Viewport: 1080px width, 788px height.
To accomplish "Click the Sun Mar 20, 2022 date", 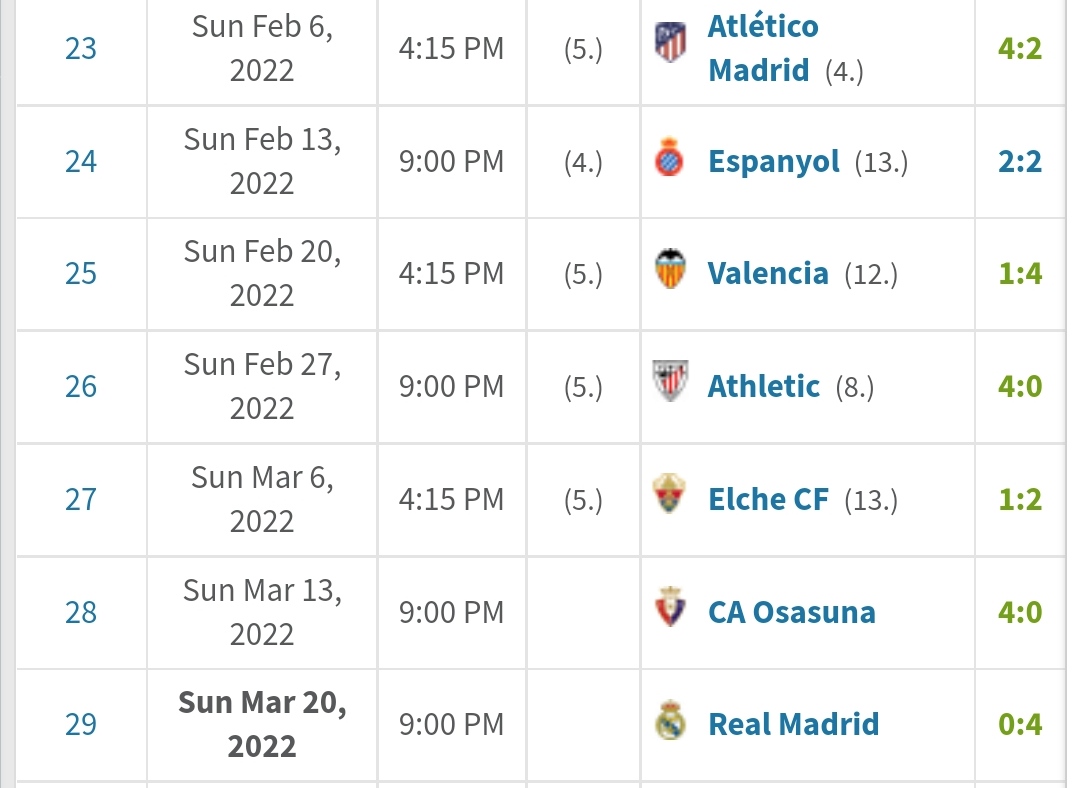I will pyautogui.click(x=262, y=724).
